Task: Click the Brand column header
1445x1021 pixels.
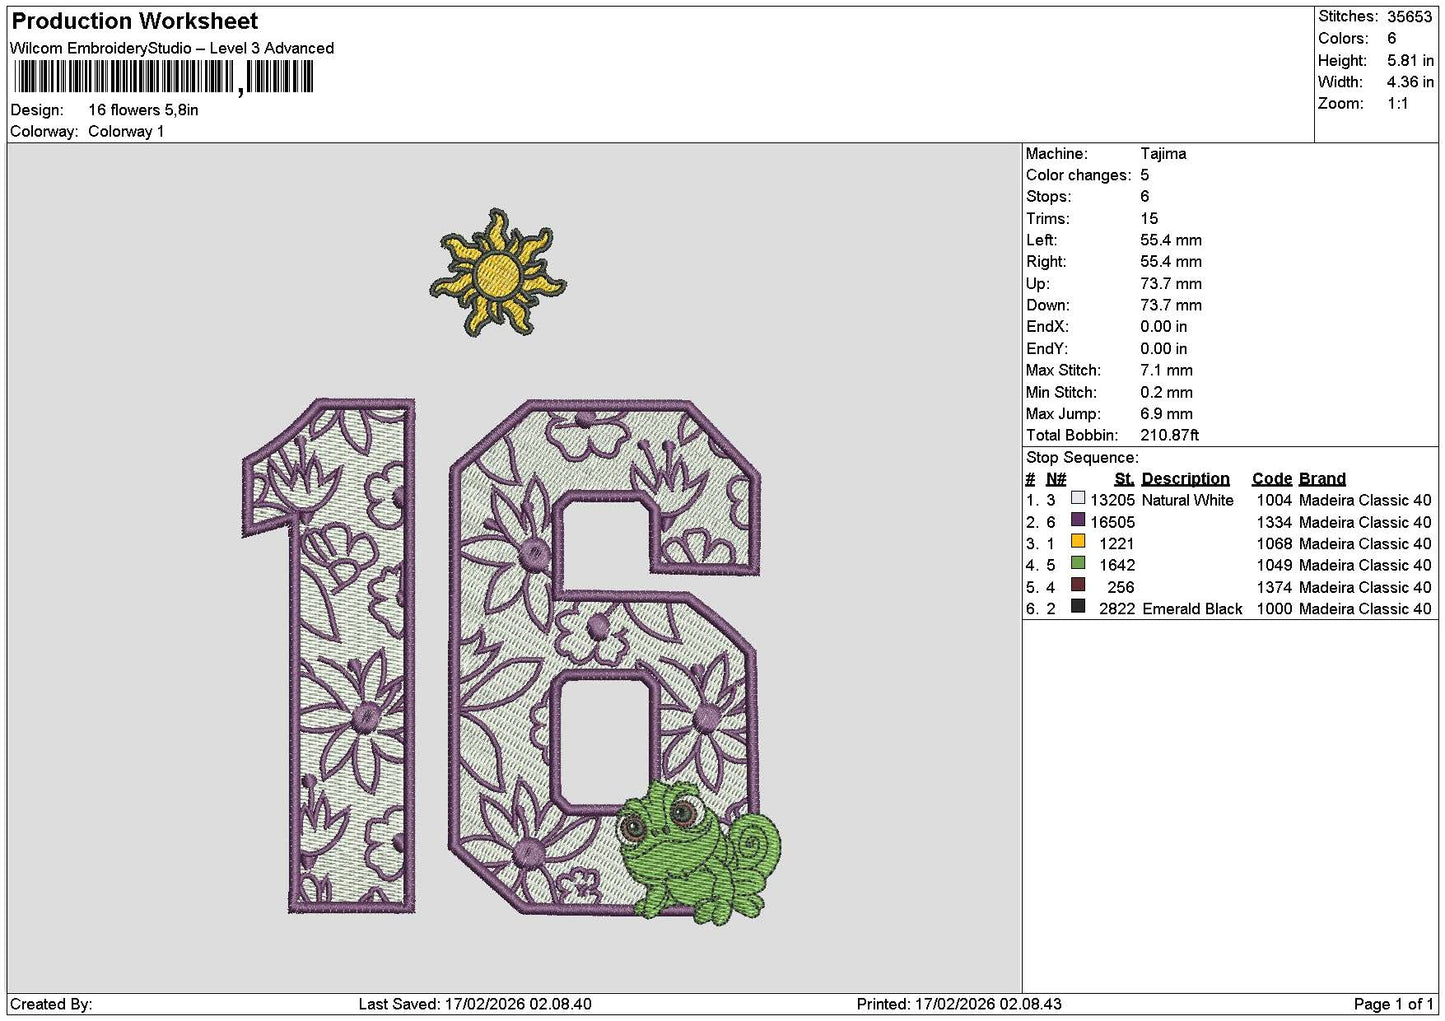Action: 1322,479
